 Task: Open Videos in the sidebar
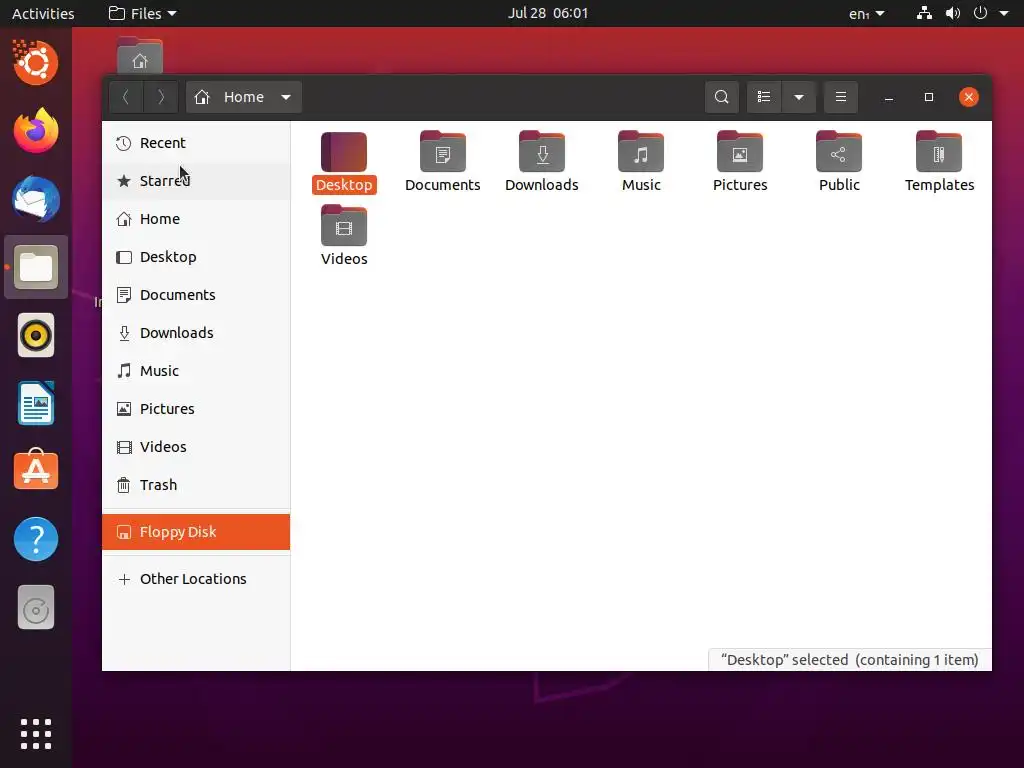[x=196, y=447]
